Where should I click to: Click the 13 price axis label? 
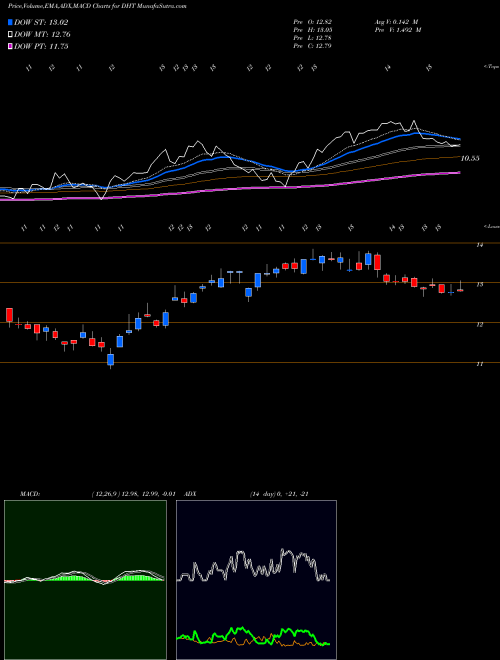pyautogui.click(x=479, y=285)
